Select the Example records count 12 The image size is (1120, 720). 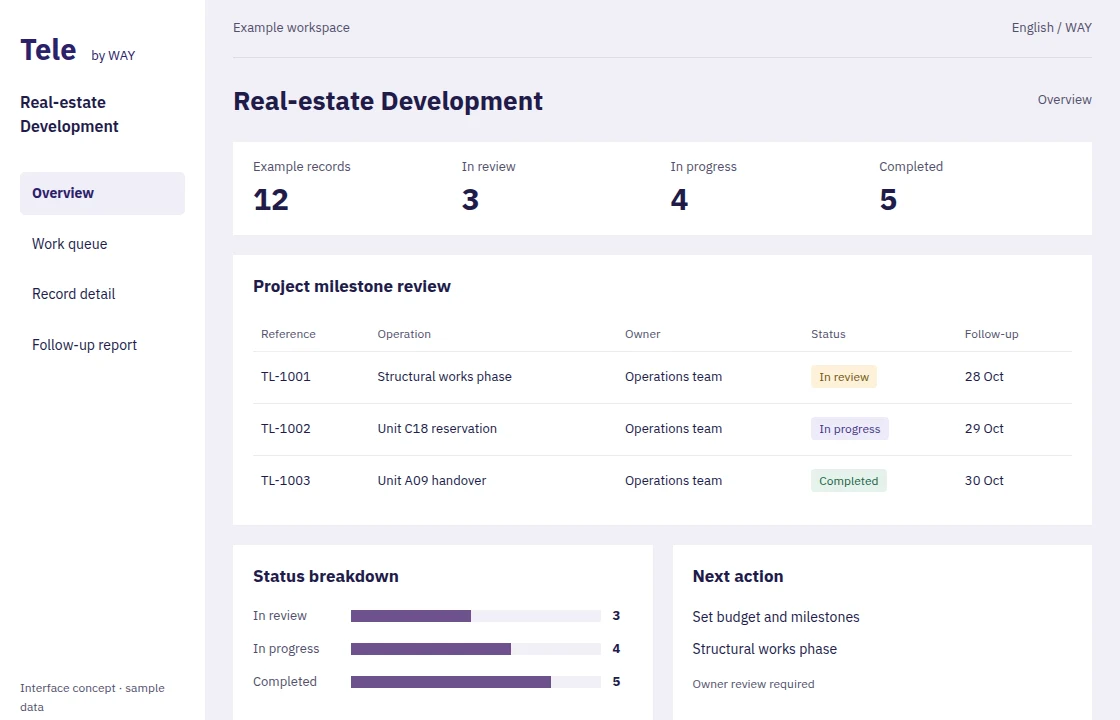tap(271, 199)
